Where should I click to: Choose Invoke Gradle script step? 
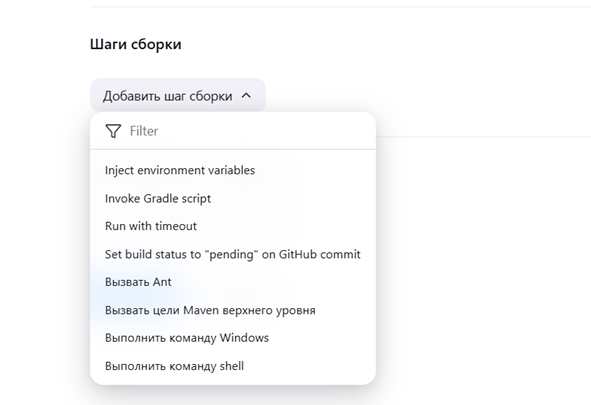coord(233,198)
